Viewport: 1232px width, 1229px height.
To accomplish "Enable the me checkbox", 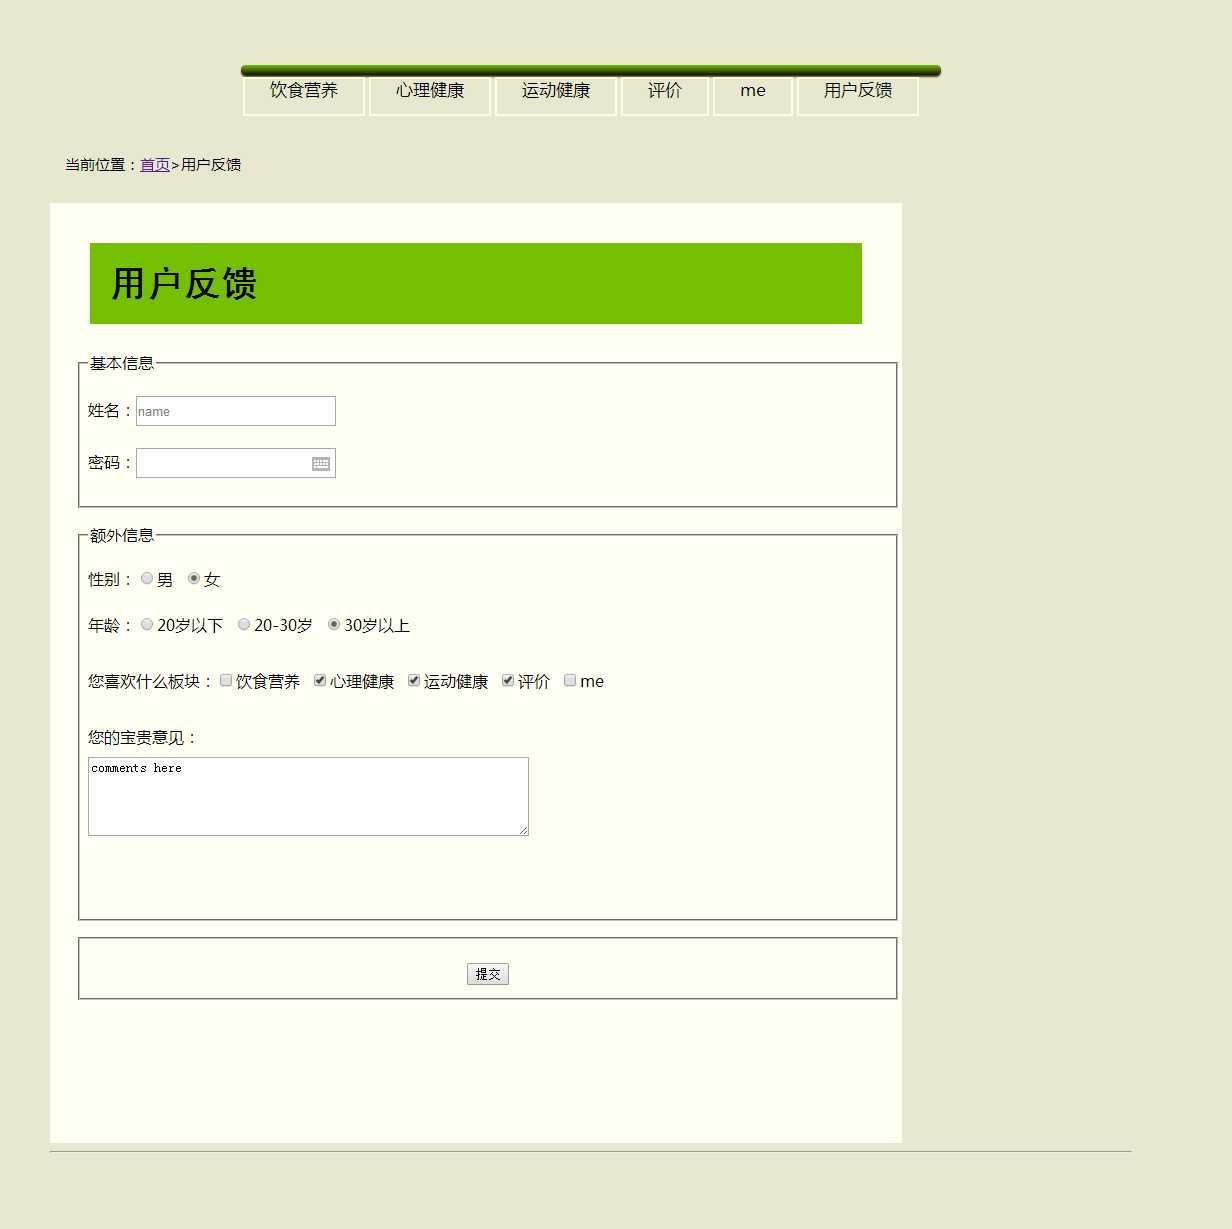I will [x=570, y=680].
